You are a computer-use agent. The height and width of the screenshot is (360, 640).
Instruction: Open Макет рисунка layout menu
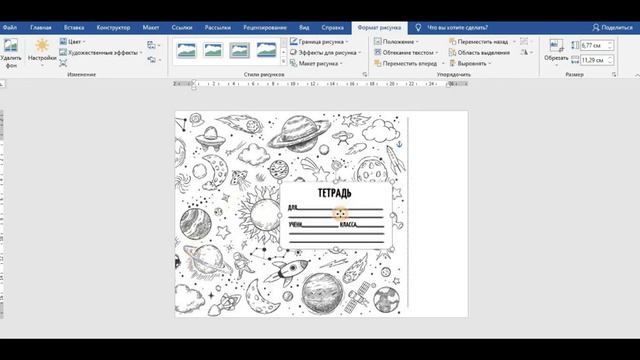click(x=316, y=64)
